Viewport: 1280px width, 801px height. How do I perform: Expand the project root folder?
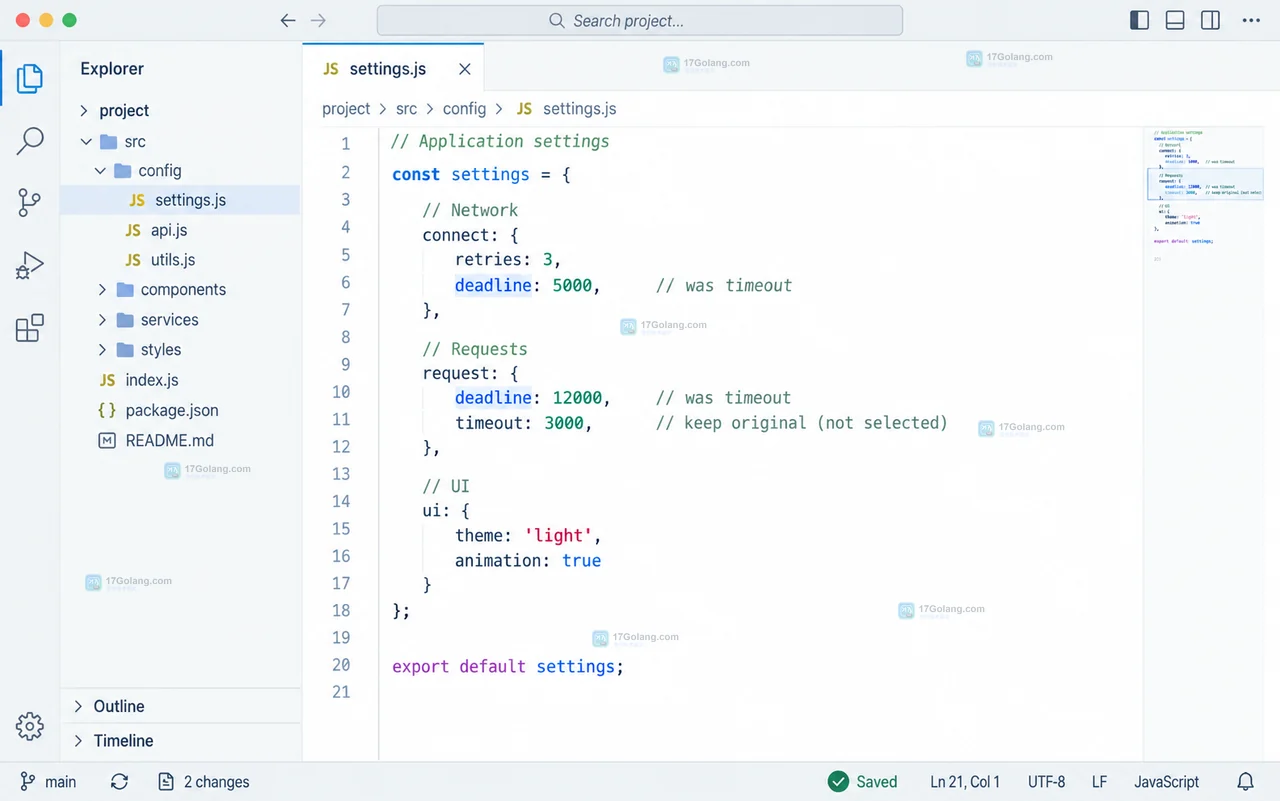[x=85, y=111]
